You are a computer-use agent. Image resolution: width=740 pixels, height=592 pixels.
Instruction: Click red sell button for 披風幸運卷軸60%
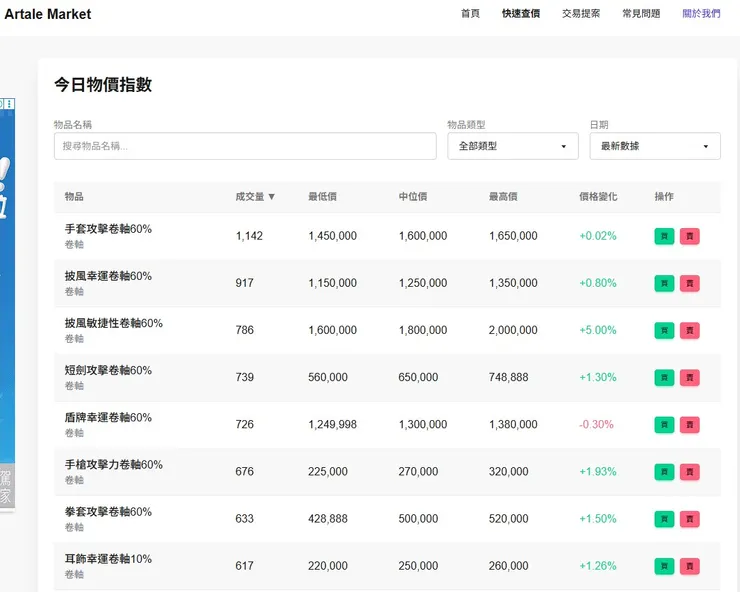coord(690,283)
